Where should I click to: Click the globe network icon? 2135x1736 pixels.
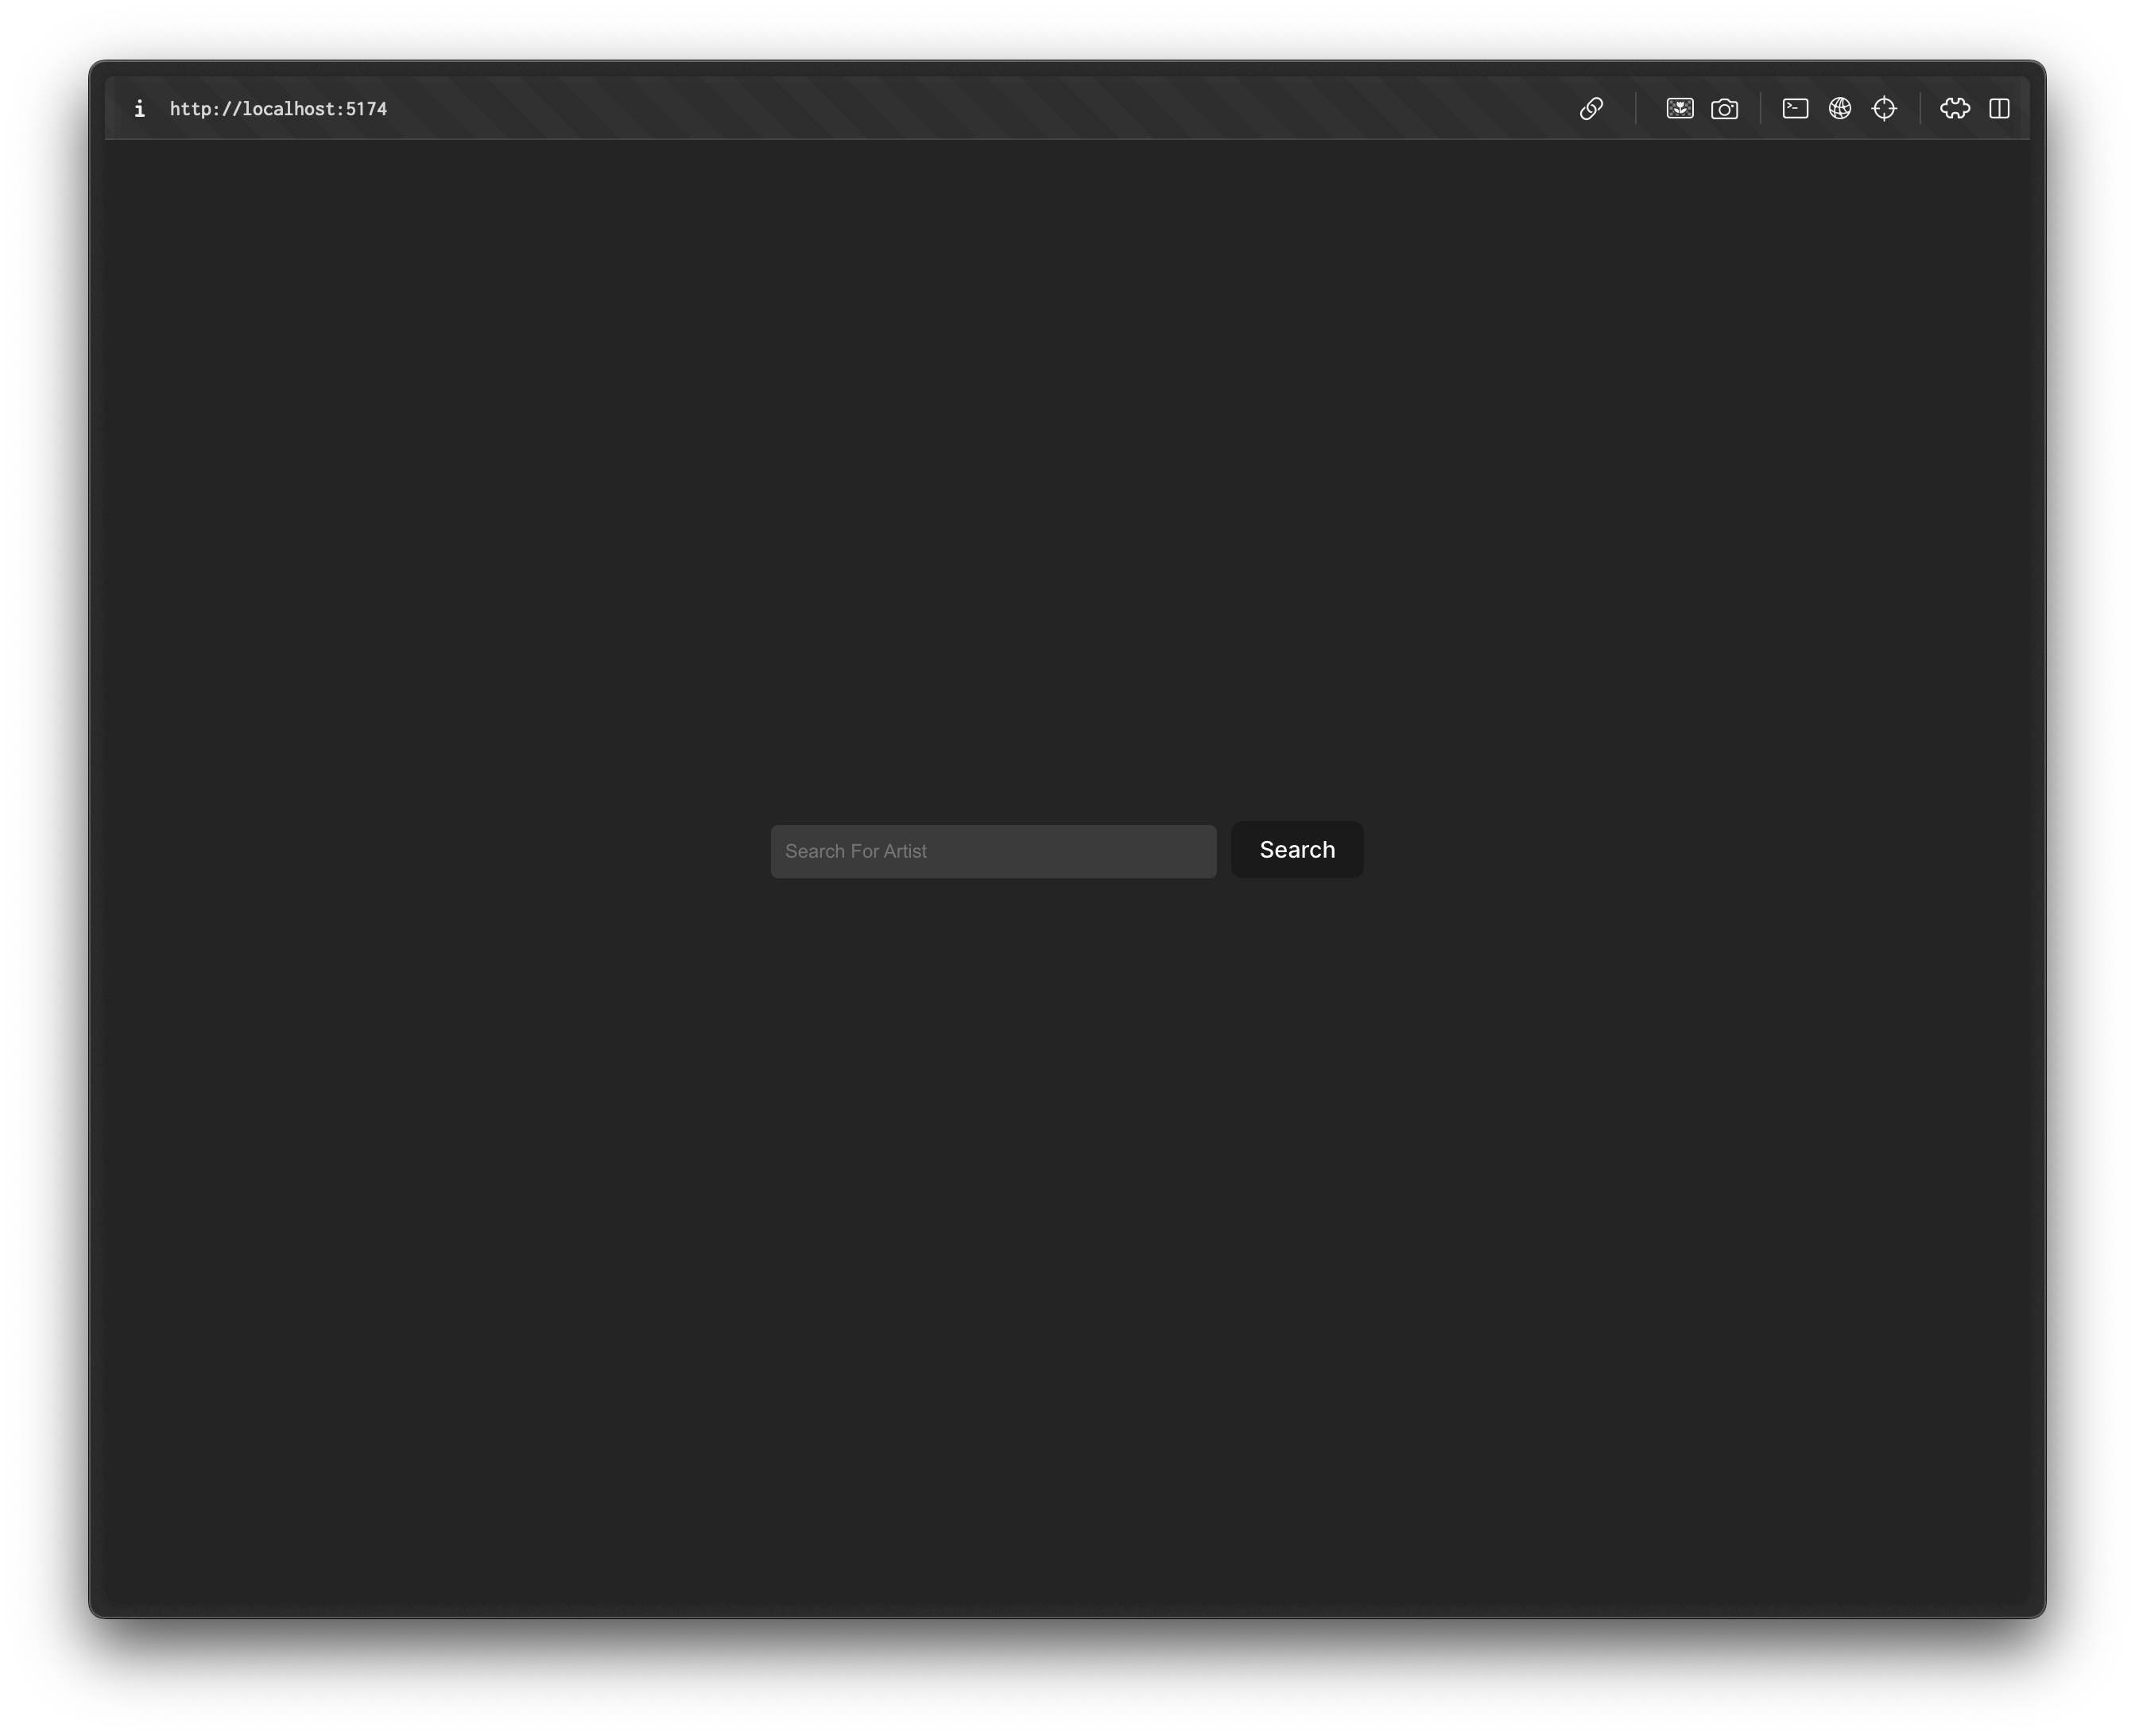(x=1840, y=108)
